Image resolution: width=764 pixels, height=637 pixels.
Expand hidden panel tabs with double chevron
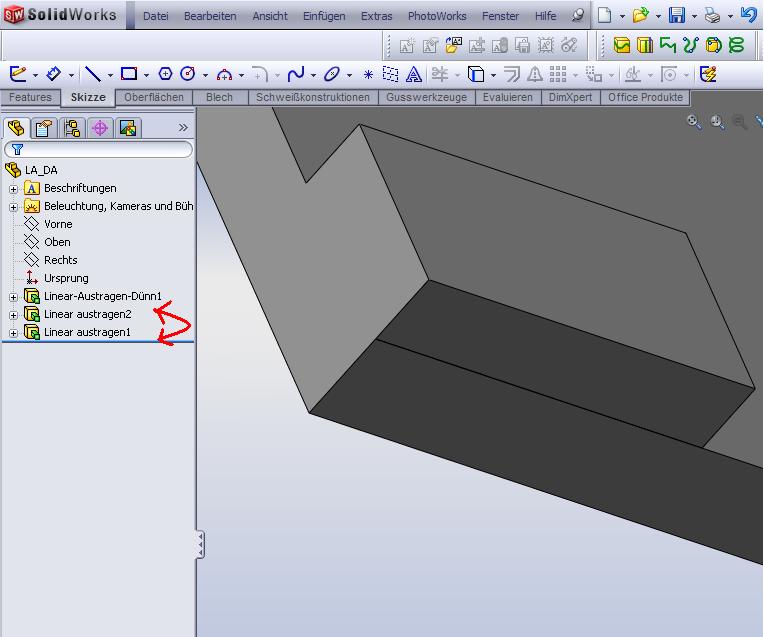tap(183, 127)
